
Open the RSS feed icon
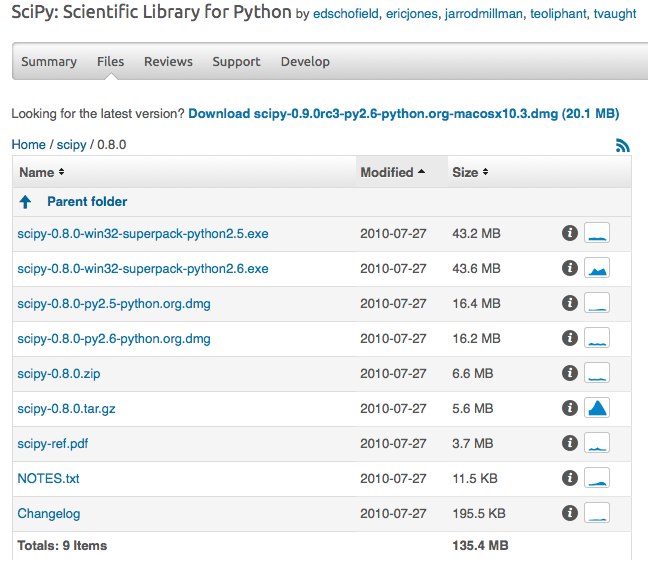(622, 145)
